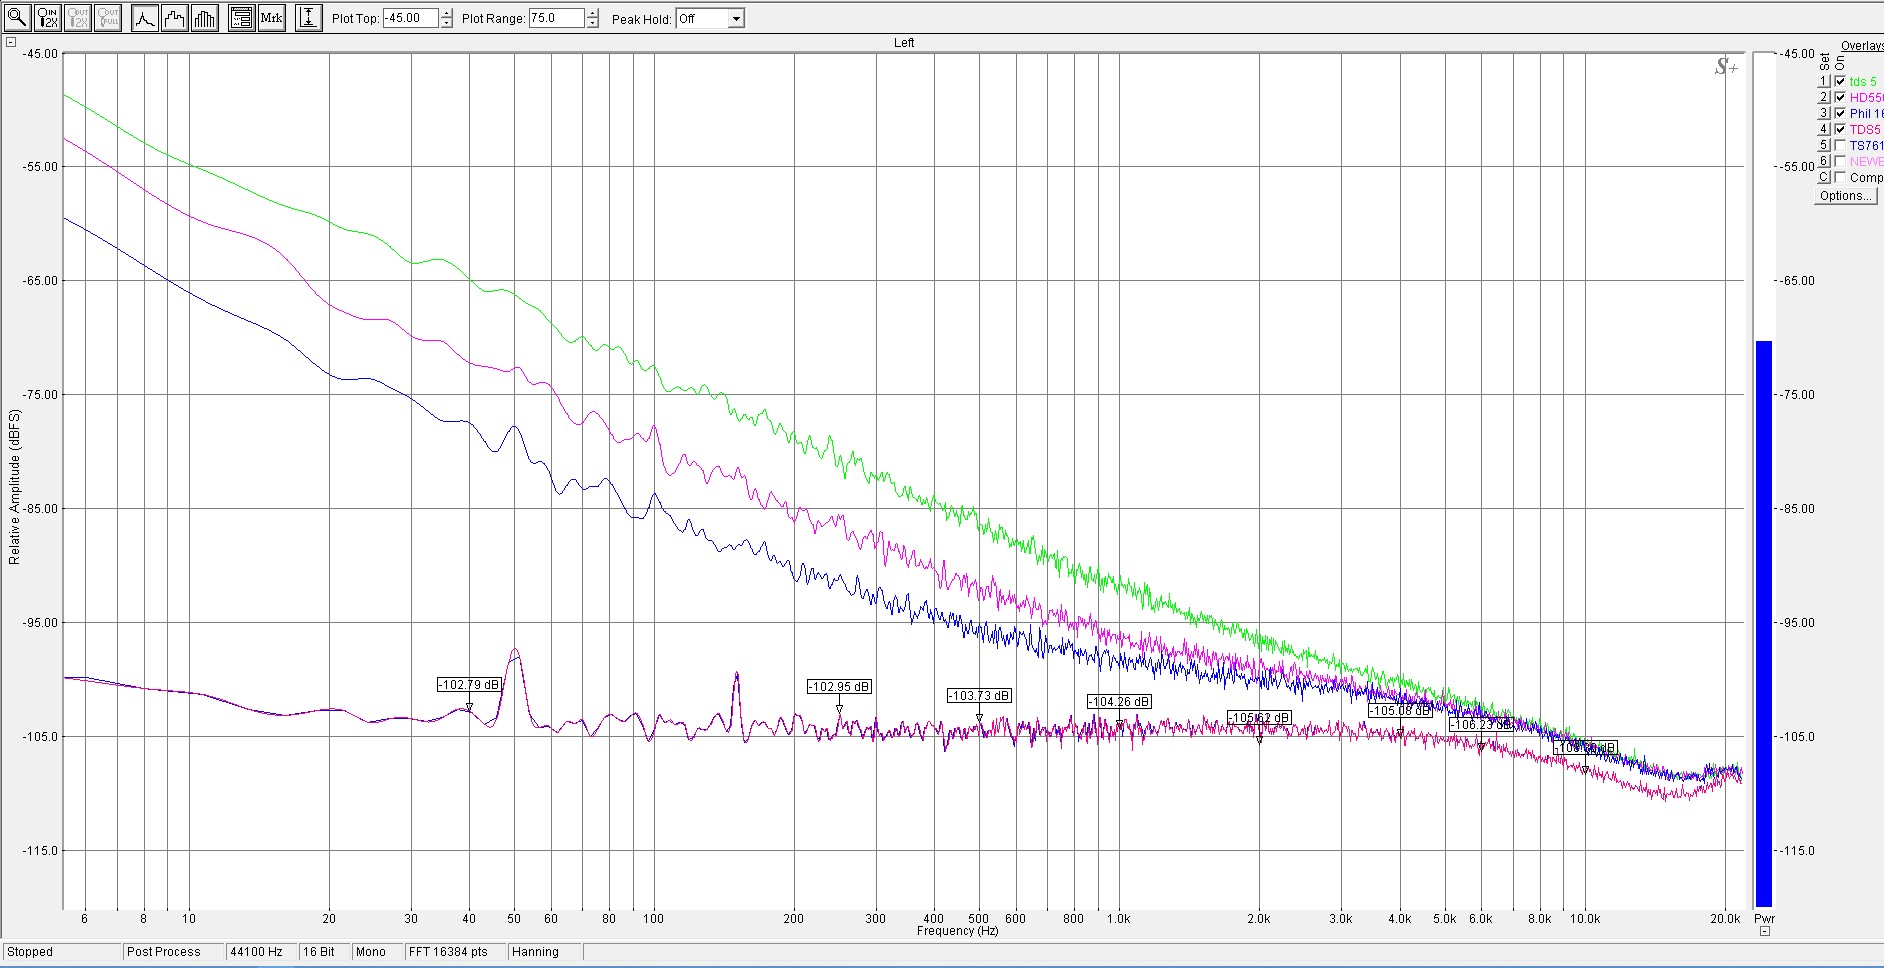
Task: Enable the NEWE overlay checkbox
Action: tap(1840, 161)
